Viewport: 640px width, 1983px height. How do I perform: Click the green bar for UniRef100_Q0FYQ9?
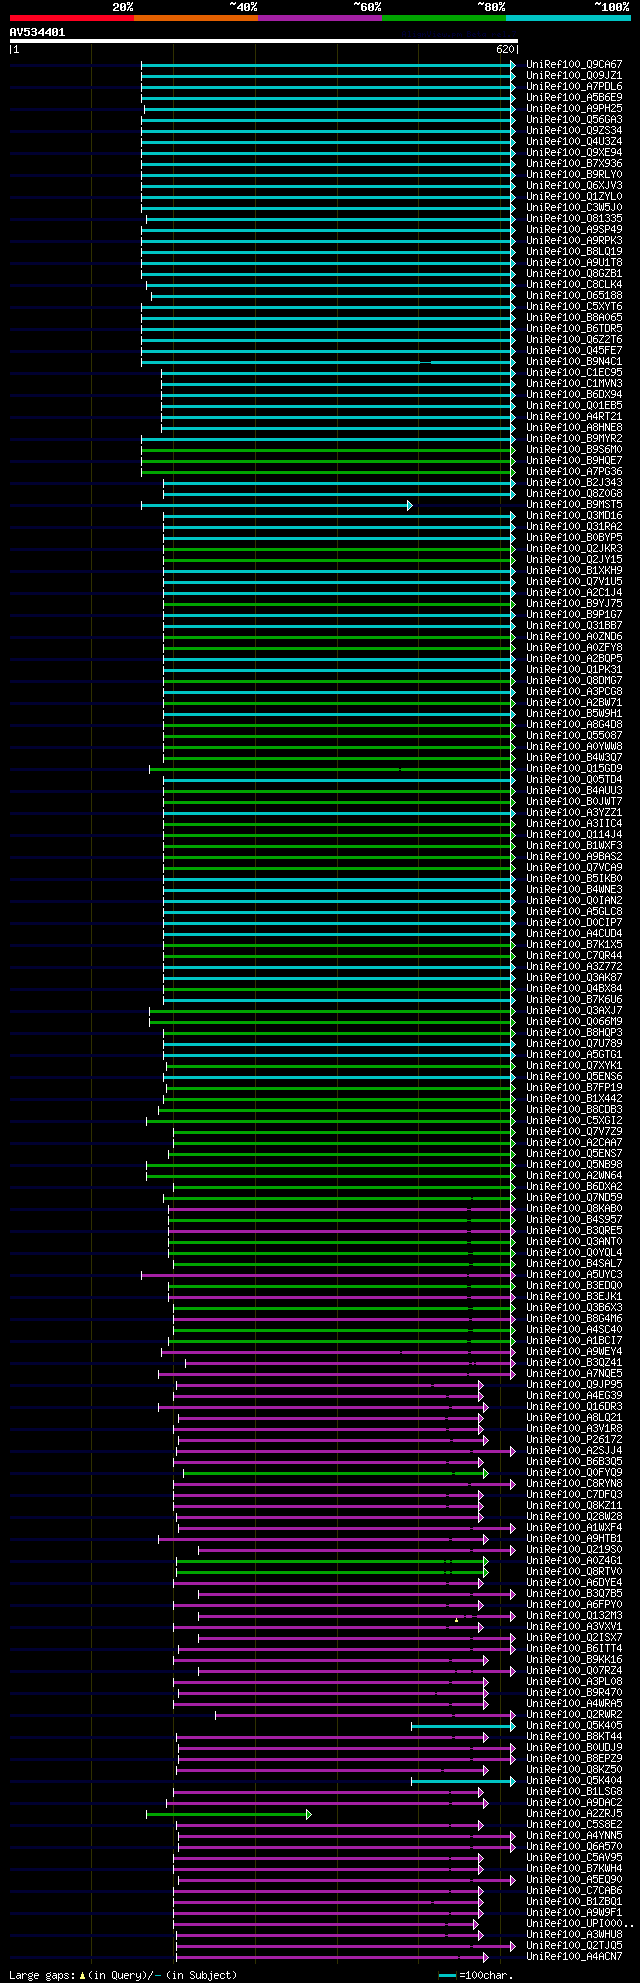click(335, 1473)
